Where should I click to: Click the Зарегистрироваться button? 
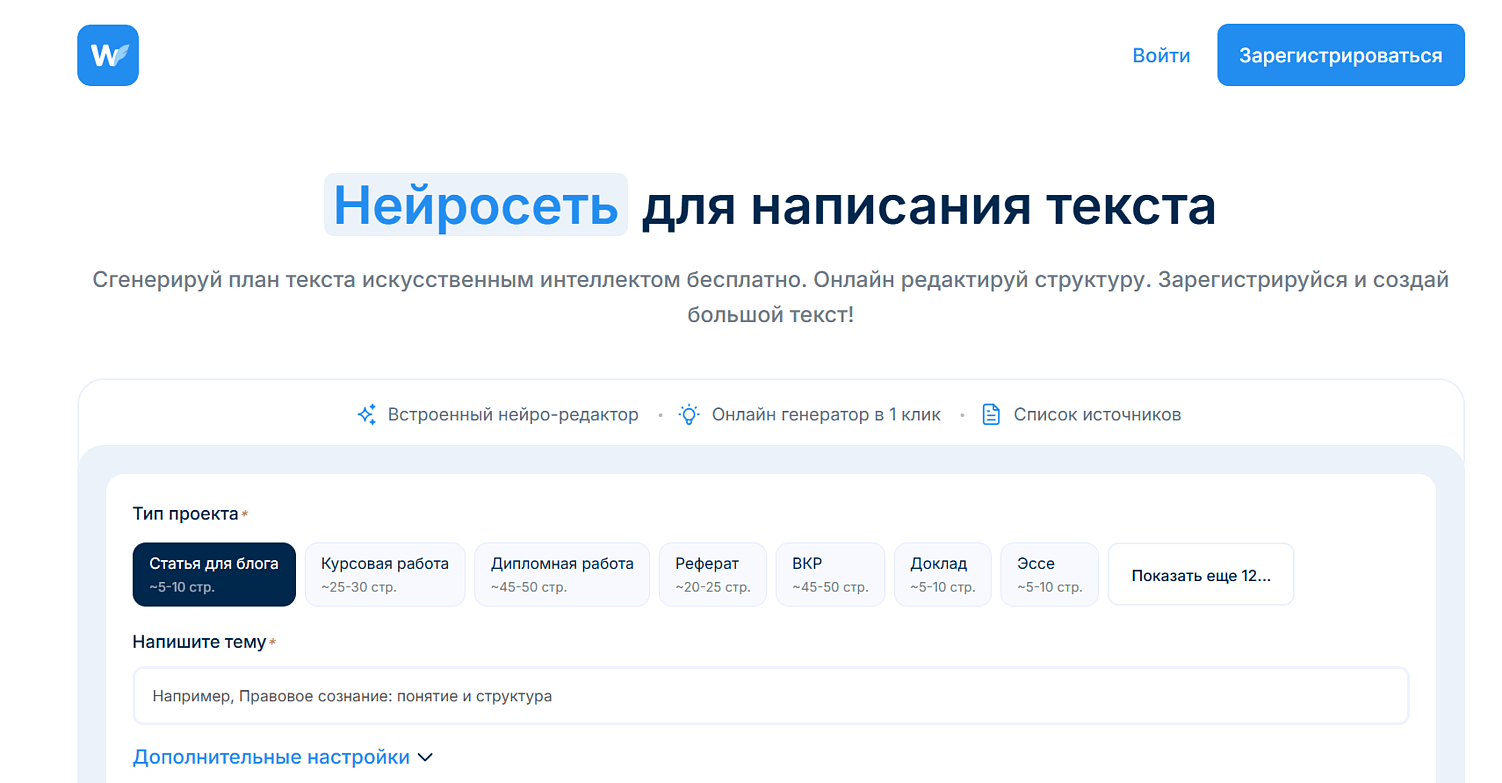pos(1341,55)
